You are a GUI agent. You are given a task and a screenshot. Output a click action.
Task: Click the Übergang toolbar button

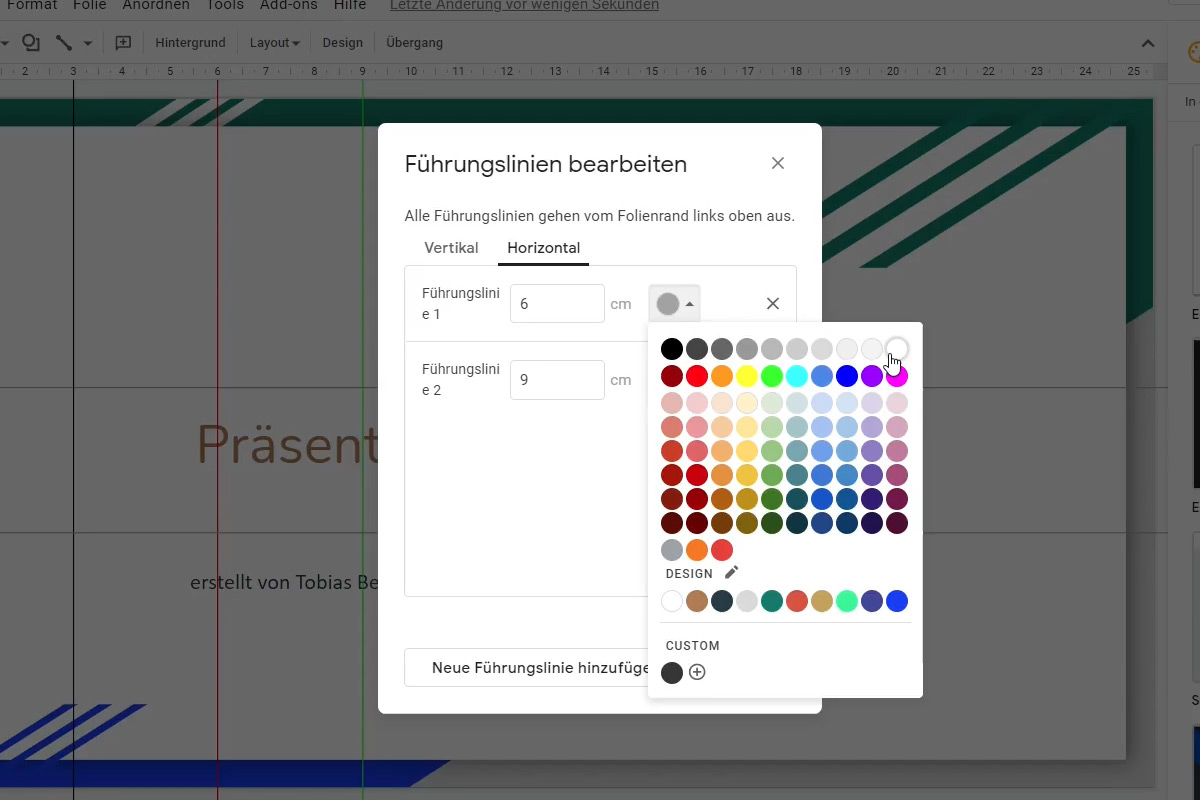(x=414, y=43)
